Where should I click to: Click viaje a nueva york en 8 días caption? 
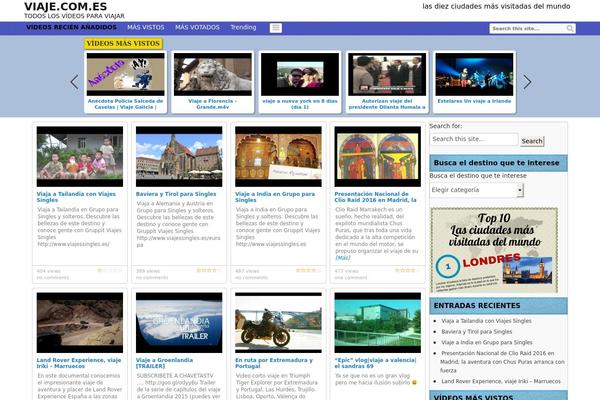click(x=300, y=104)
